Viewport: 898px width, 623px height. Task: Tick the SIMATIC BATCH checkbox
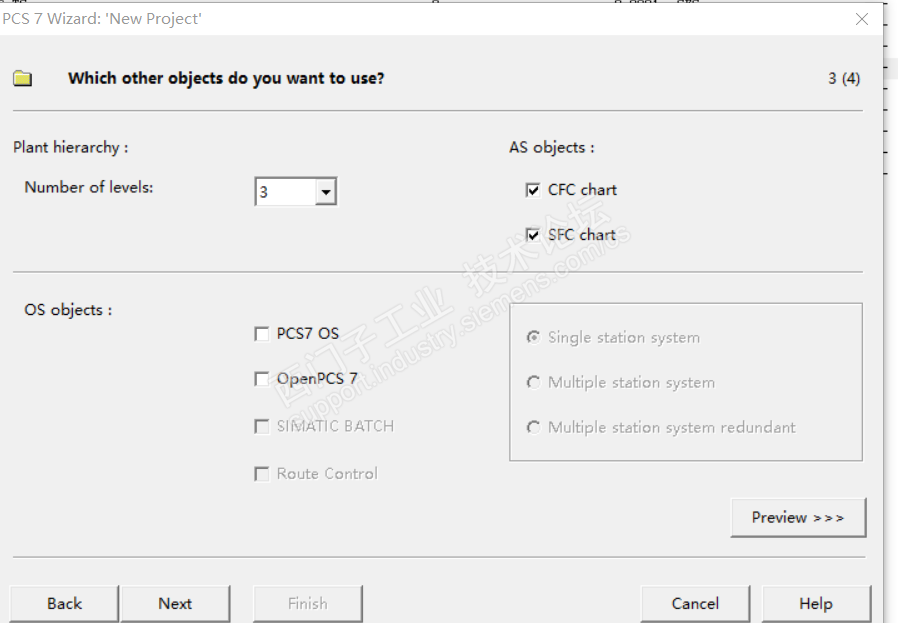tap(262, 426)
